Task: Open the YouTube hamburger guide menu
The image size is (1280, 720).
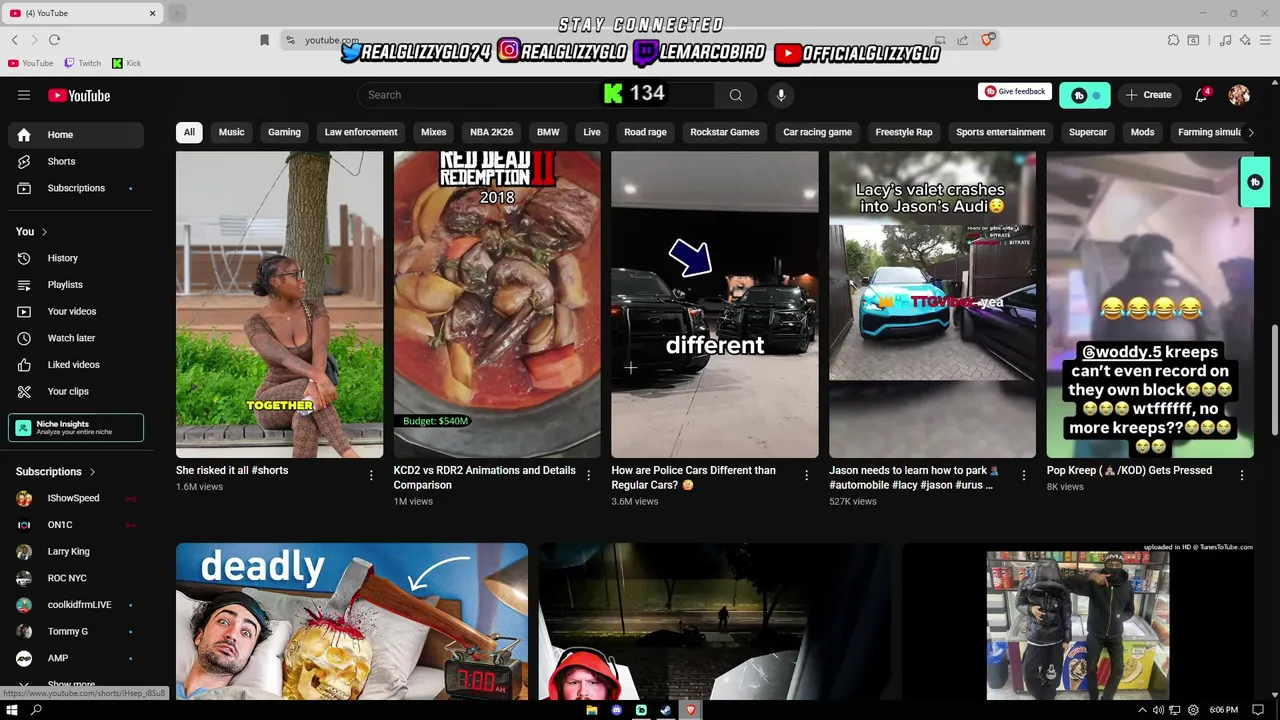Action: (x=24, y=95)
